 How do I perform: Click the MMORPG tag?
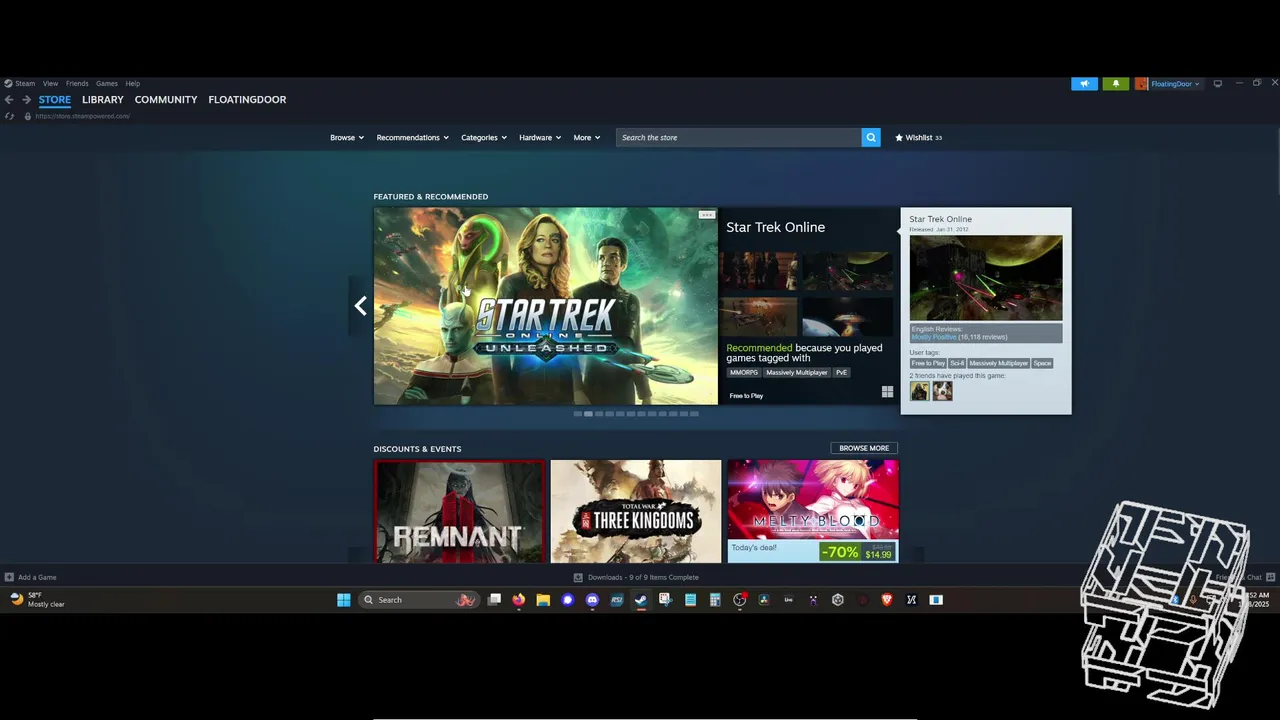744,372
